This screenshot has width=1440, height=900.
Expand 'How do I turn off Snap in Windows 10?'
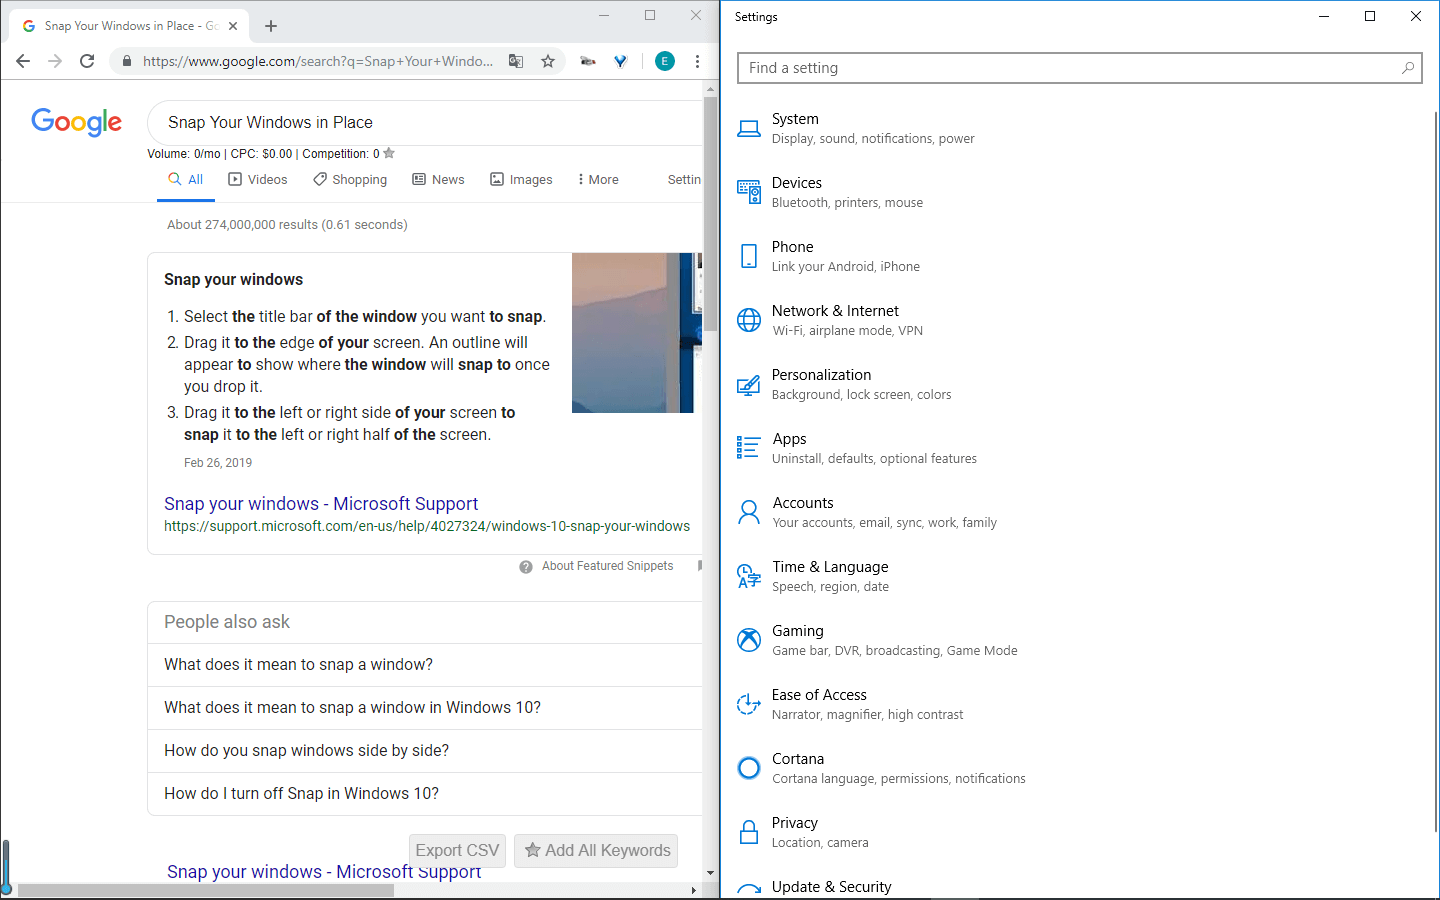click(x=300, y=793)
